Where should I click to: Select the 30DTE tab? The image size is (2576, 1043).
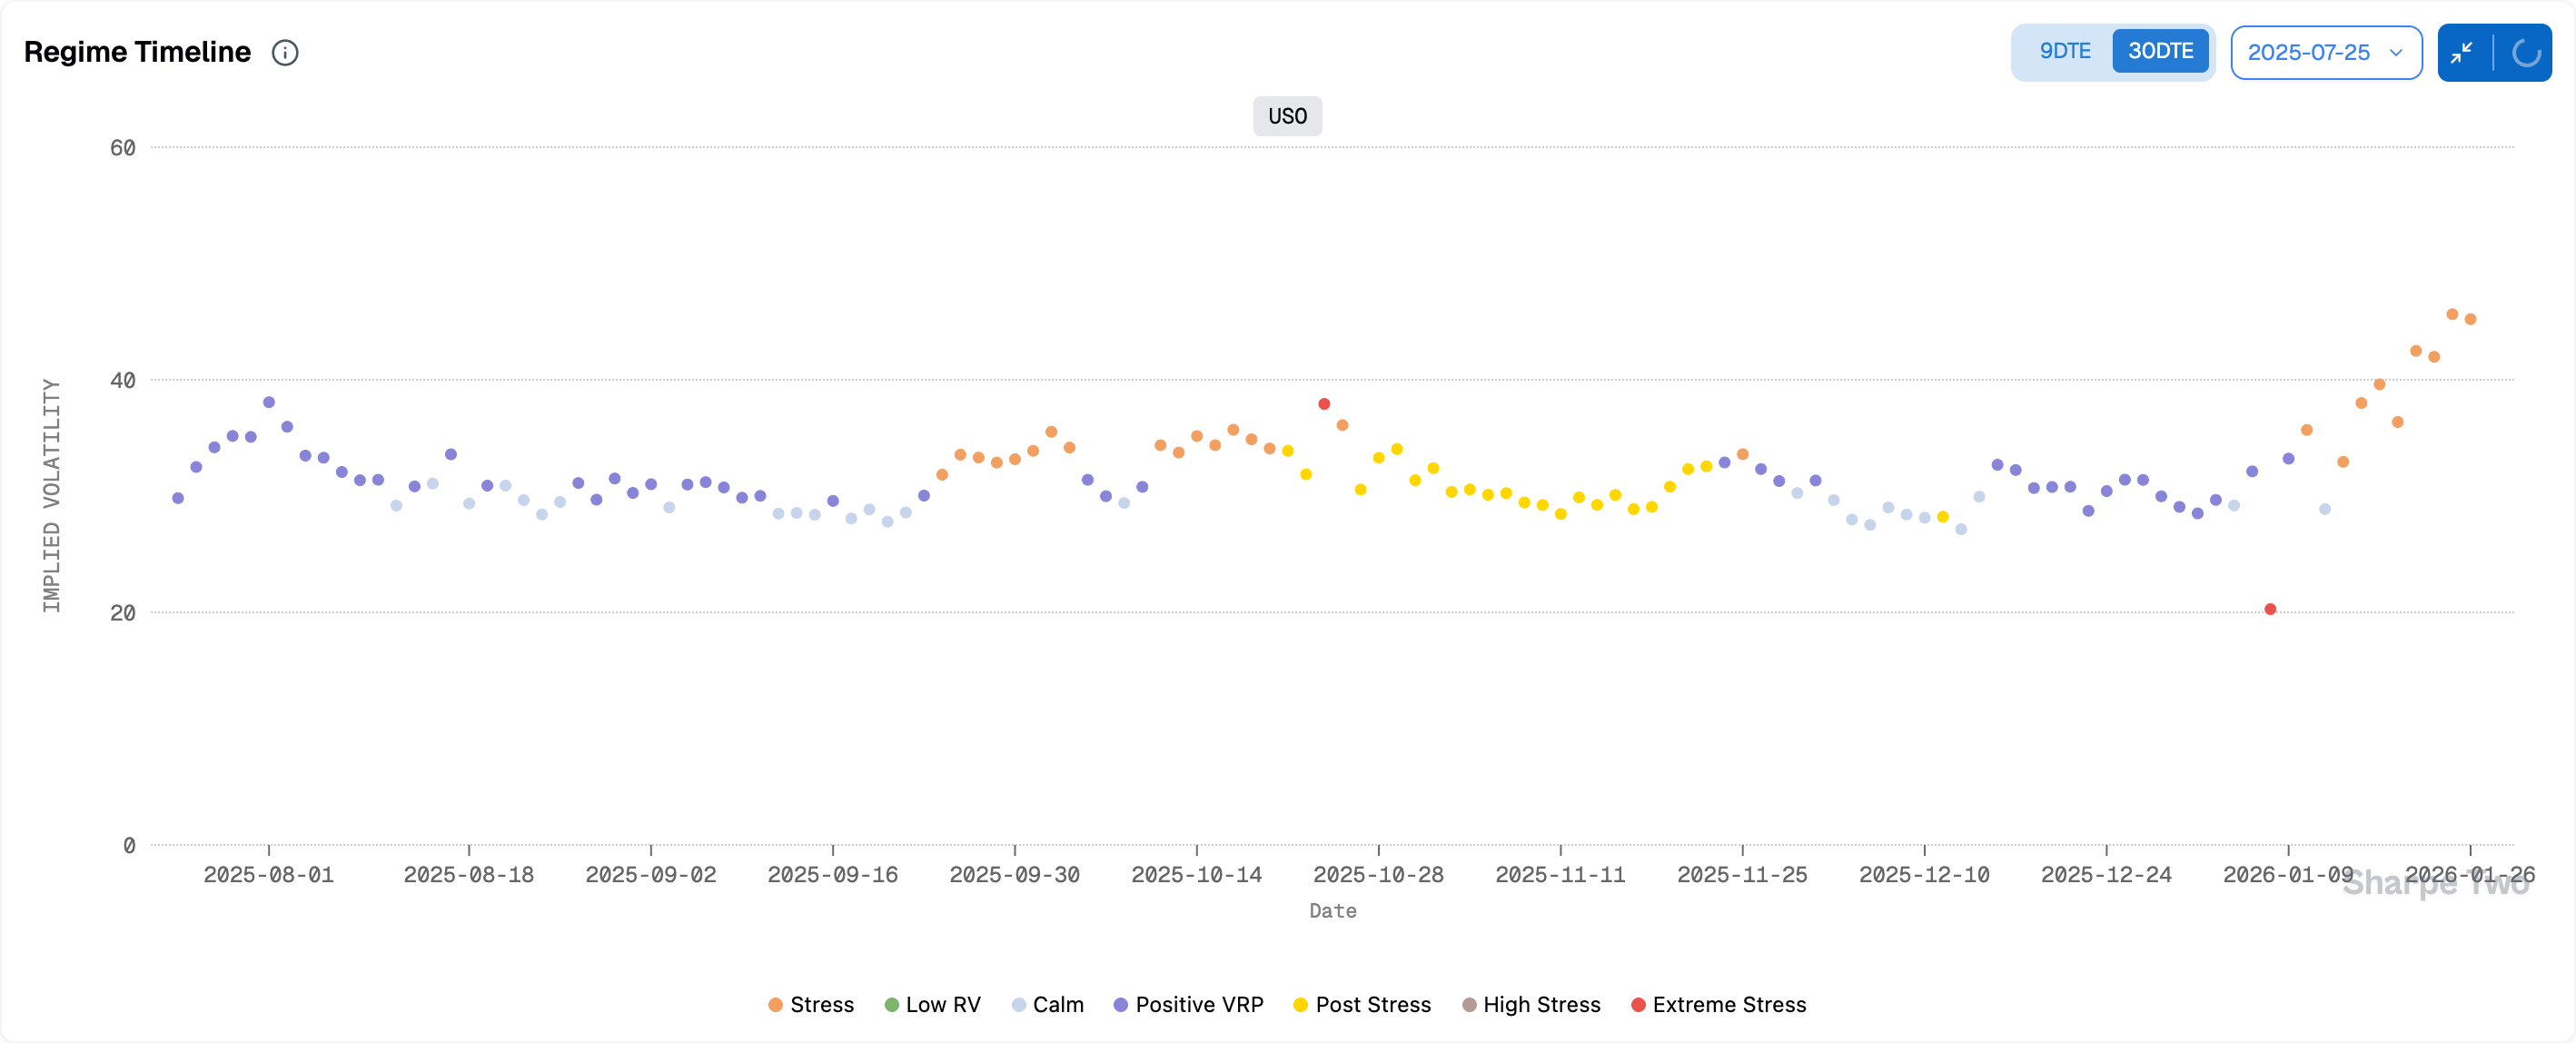(2160, 51)
